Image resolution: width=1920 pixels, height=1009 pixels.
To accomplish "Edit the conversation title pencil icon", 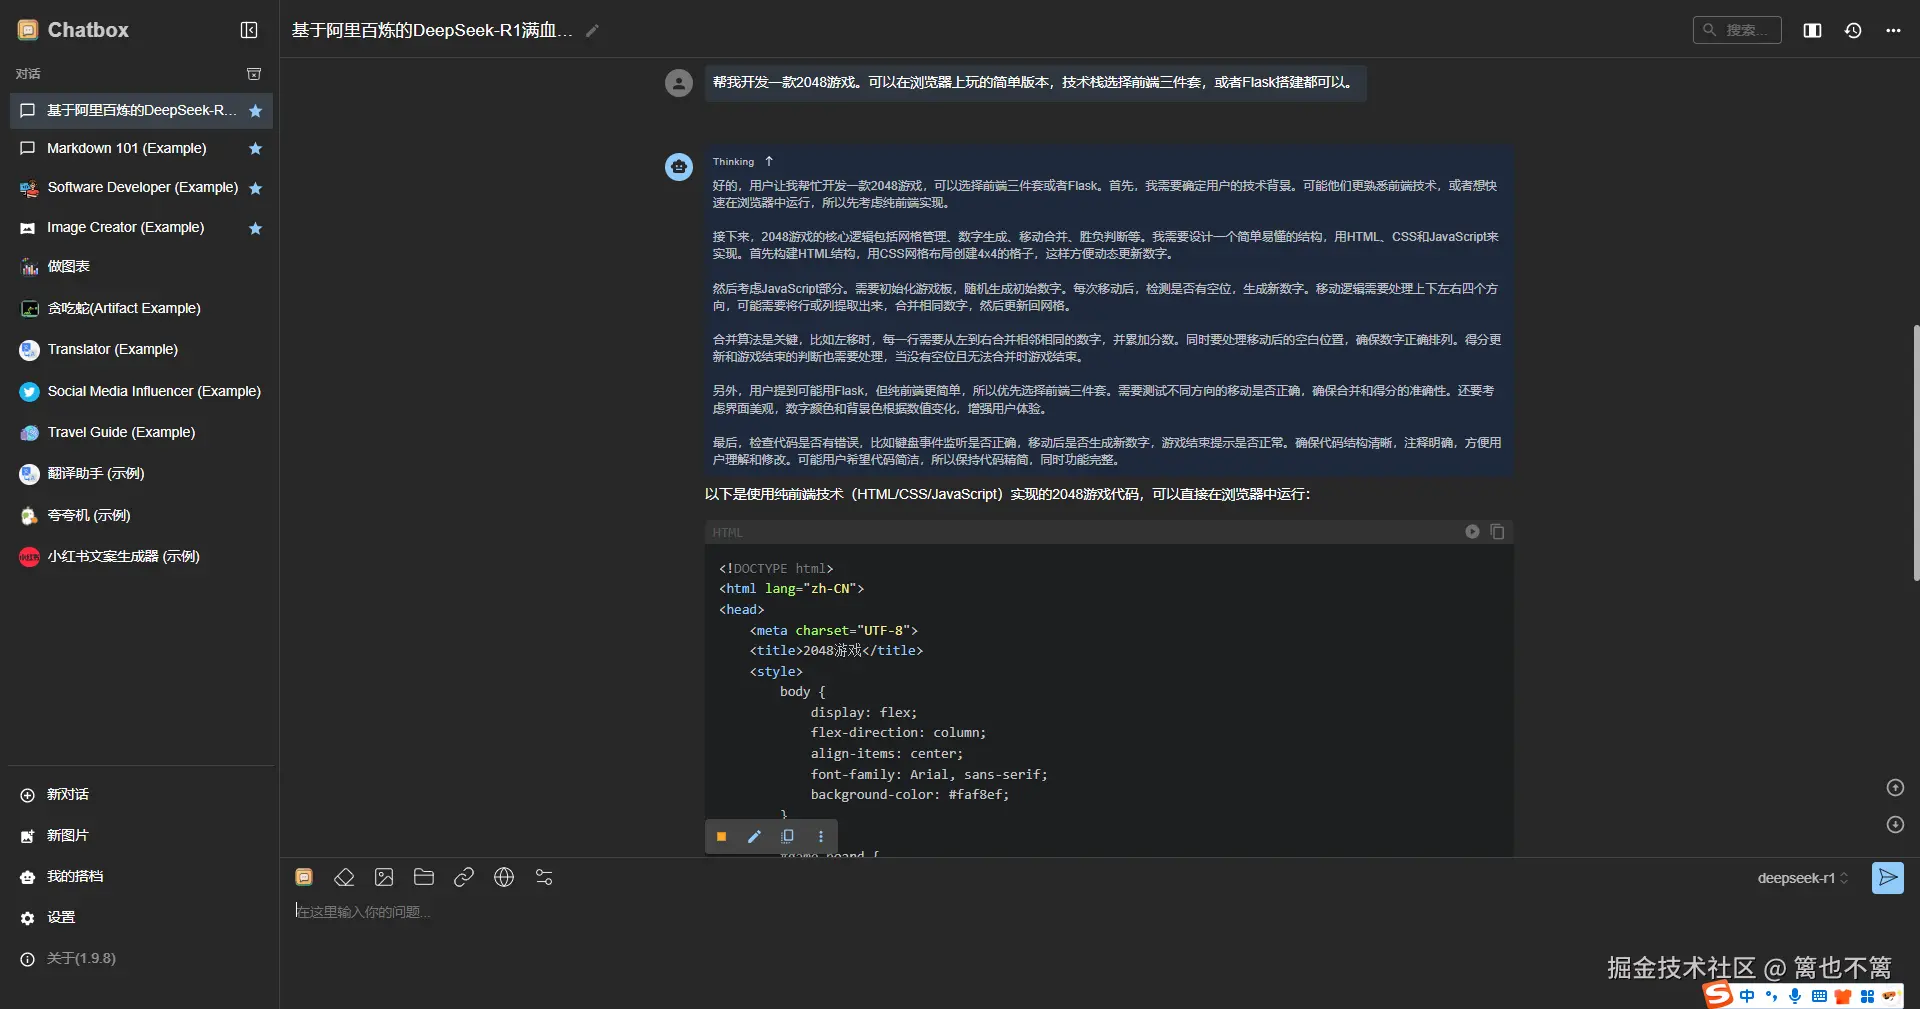I will pyautogui.click(x=592, y=31).
